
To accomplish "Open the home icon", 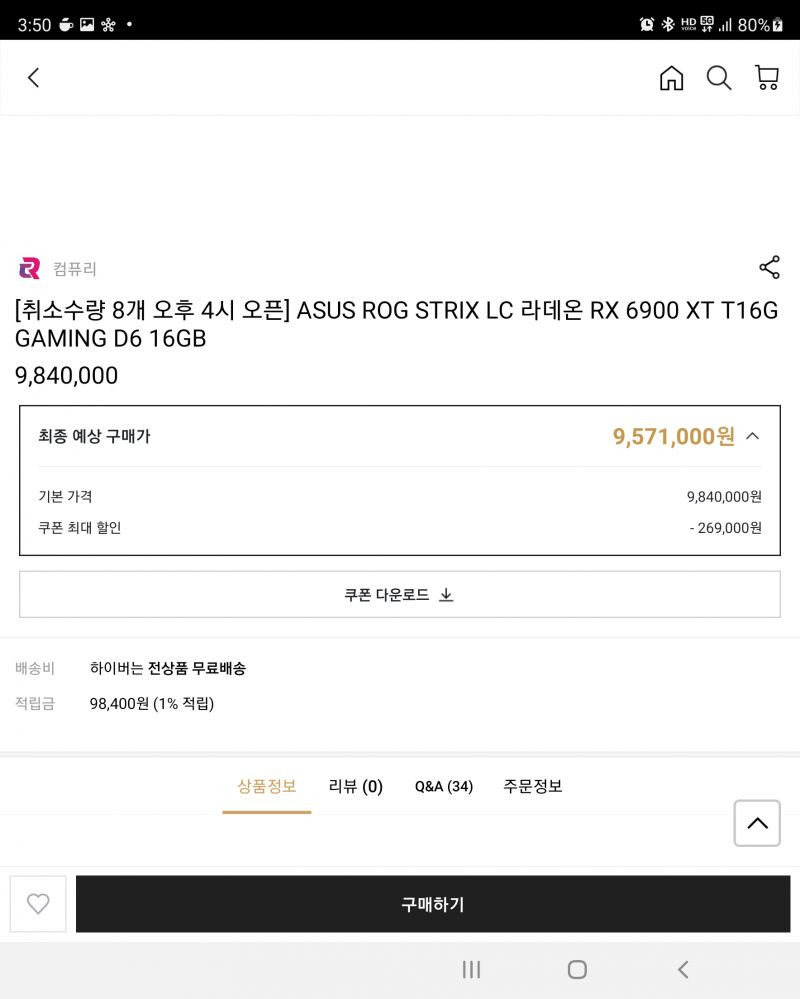I will 671,78.
